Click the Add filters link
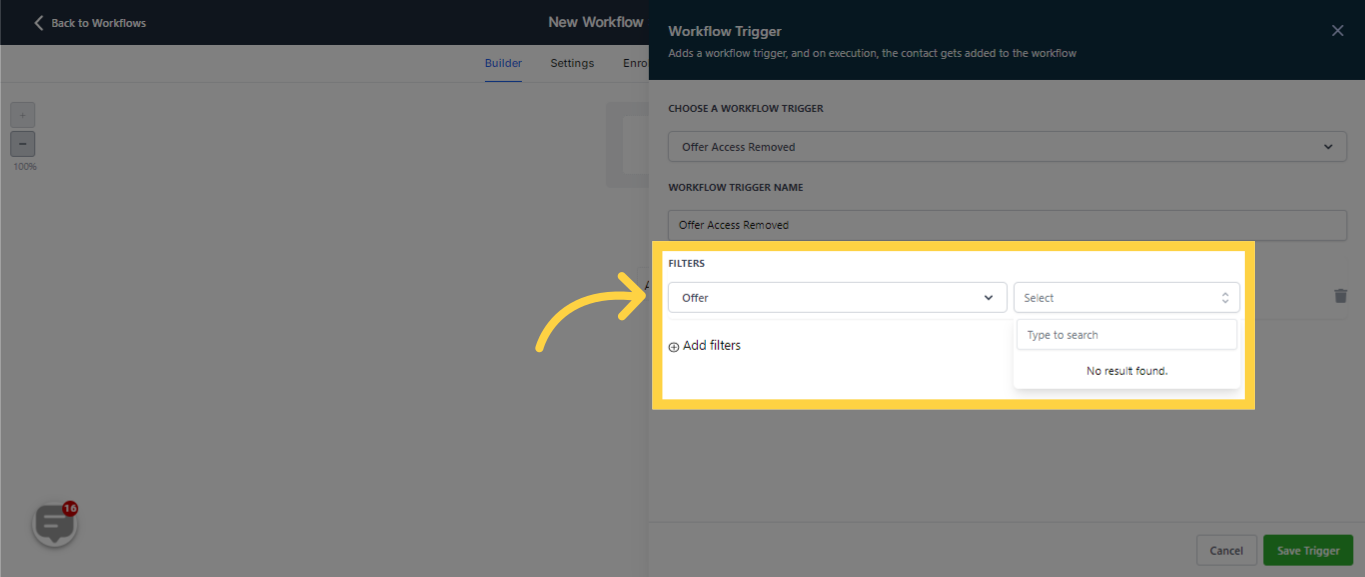1365x577 pixels. [711, 345]
